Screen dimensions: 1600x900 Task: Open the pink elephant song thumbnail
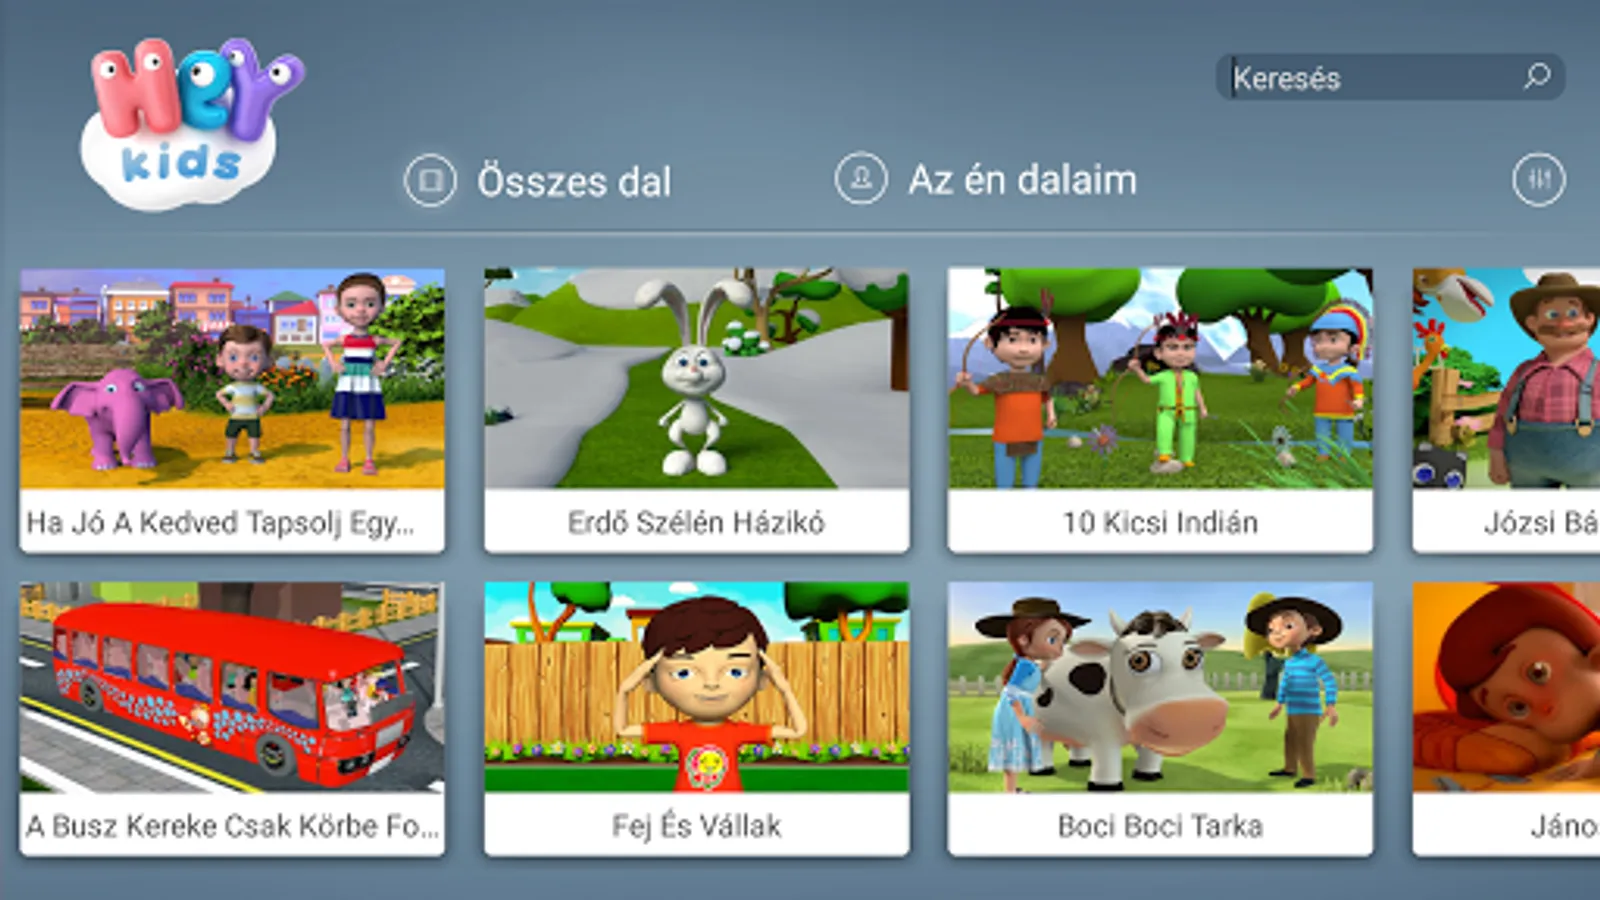click(232, 378)
